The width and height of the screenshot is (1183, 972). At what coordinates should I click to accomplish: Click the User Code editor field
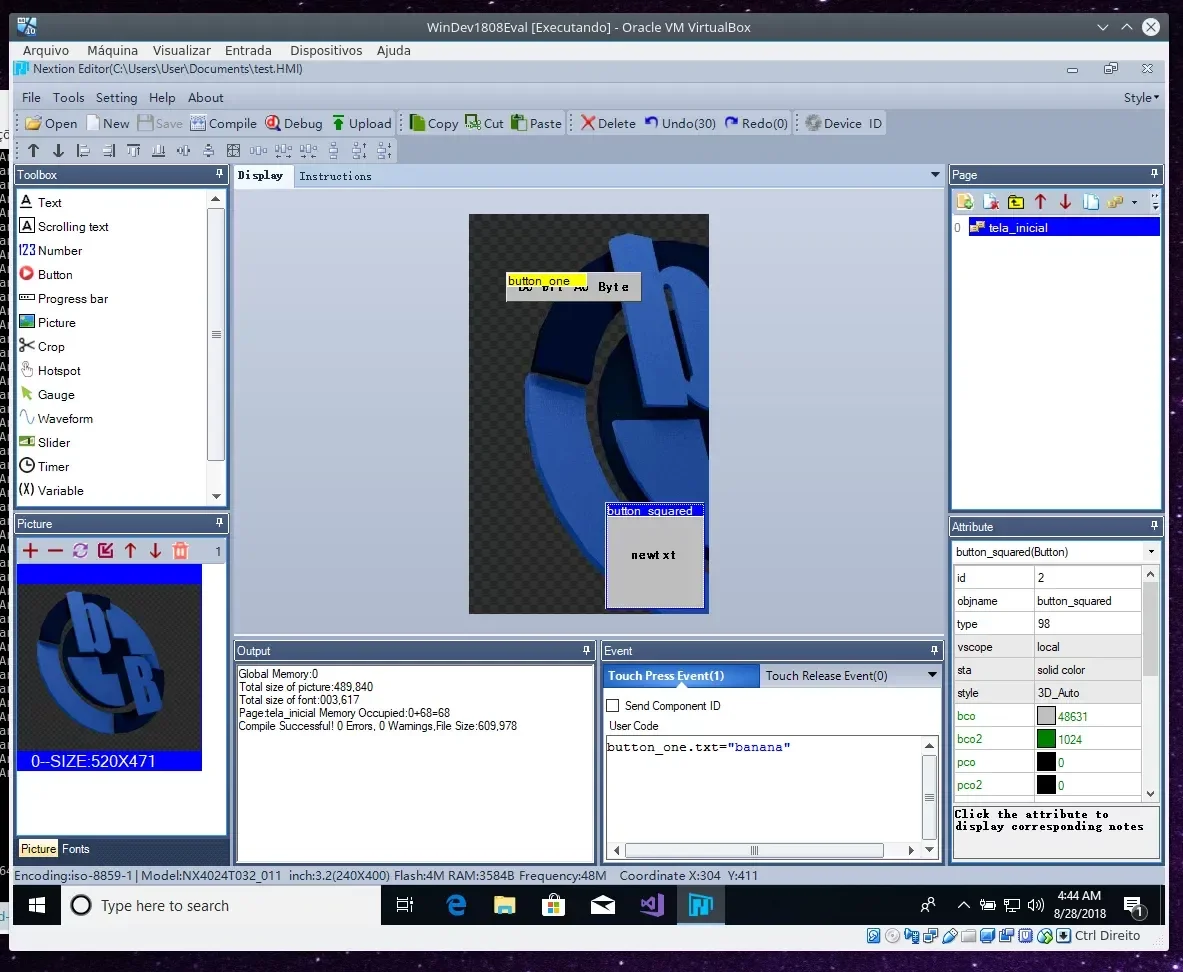tap(764, 789)
